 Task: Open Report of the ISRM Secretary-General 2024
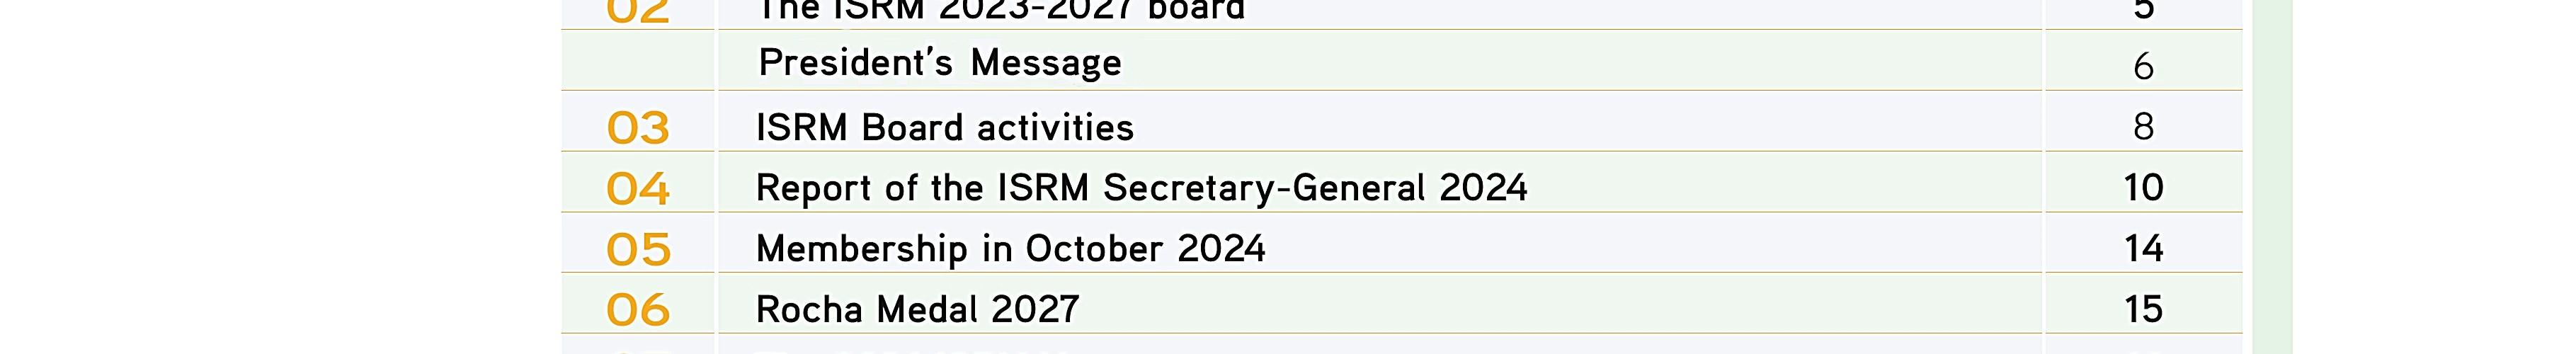(1141, 188)
